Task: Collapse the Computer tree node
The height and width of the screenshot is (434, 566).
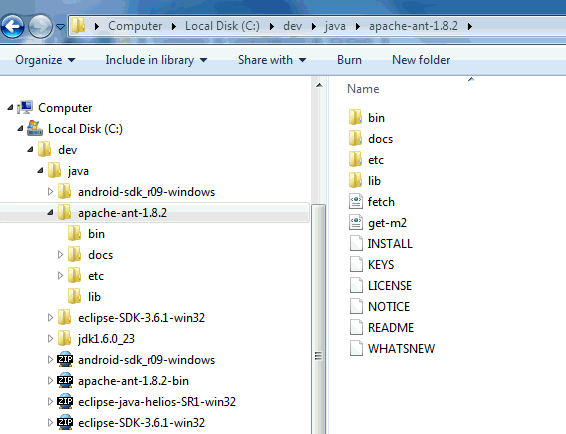Action: (x=10, y=108)
